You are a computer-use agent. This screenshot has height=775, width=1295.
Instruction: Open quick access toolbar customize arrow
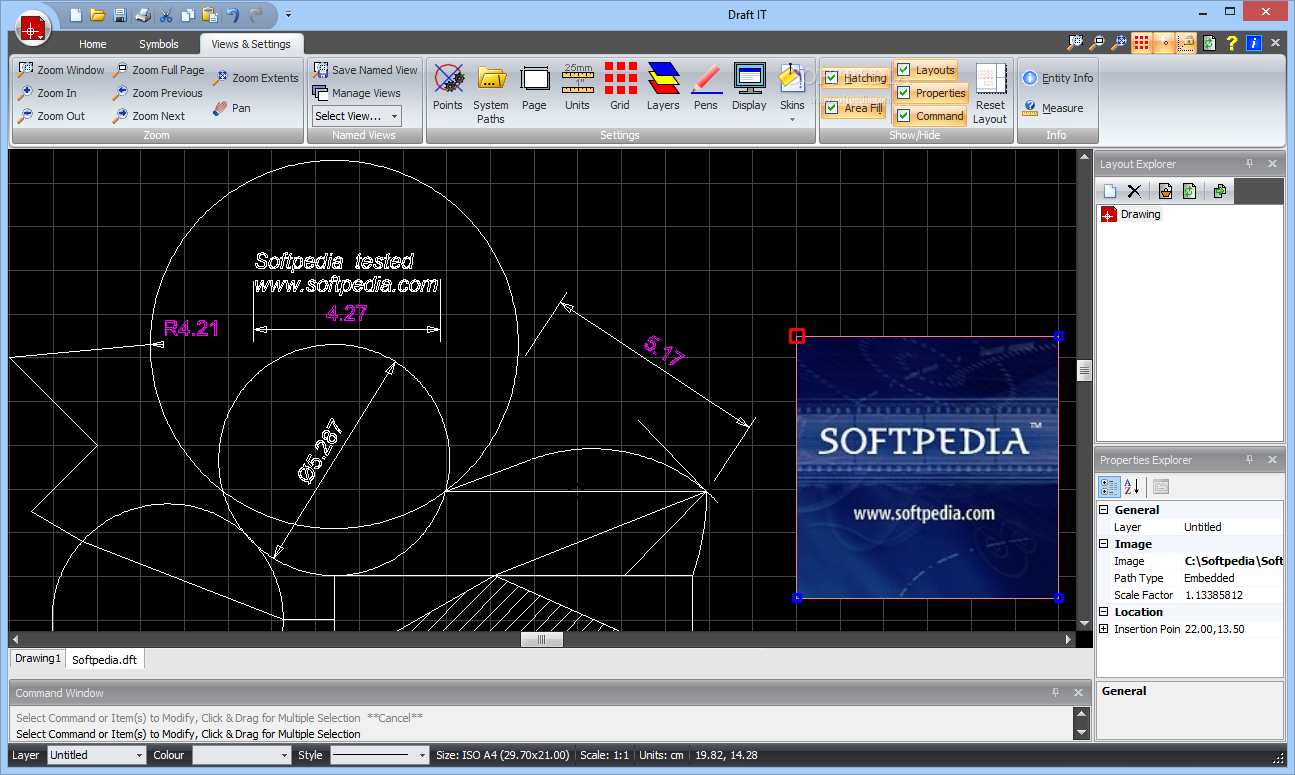(x=288, y=14)
